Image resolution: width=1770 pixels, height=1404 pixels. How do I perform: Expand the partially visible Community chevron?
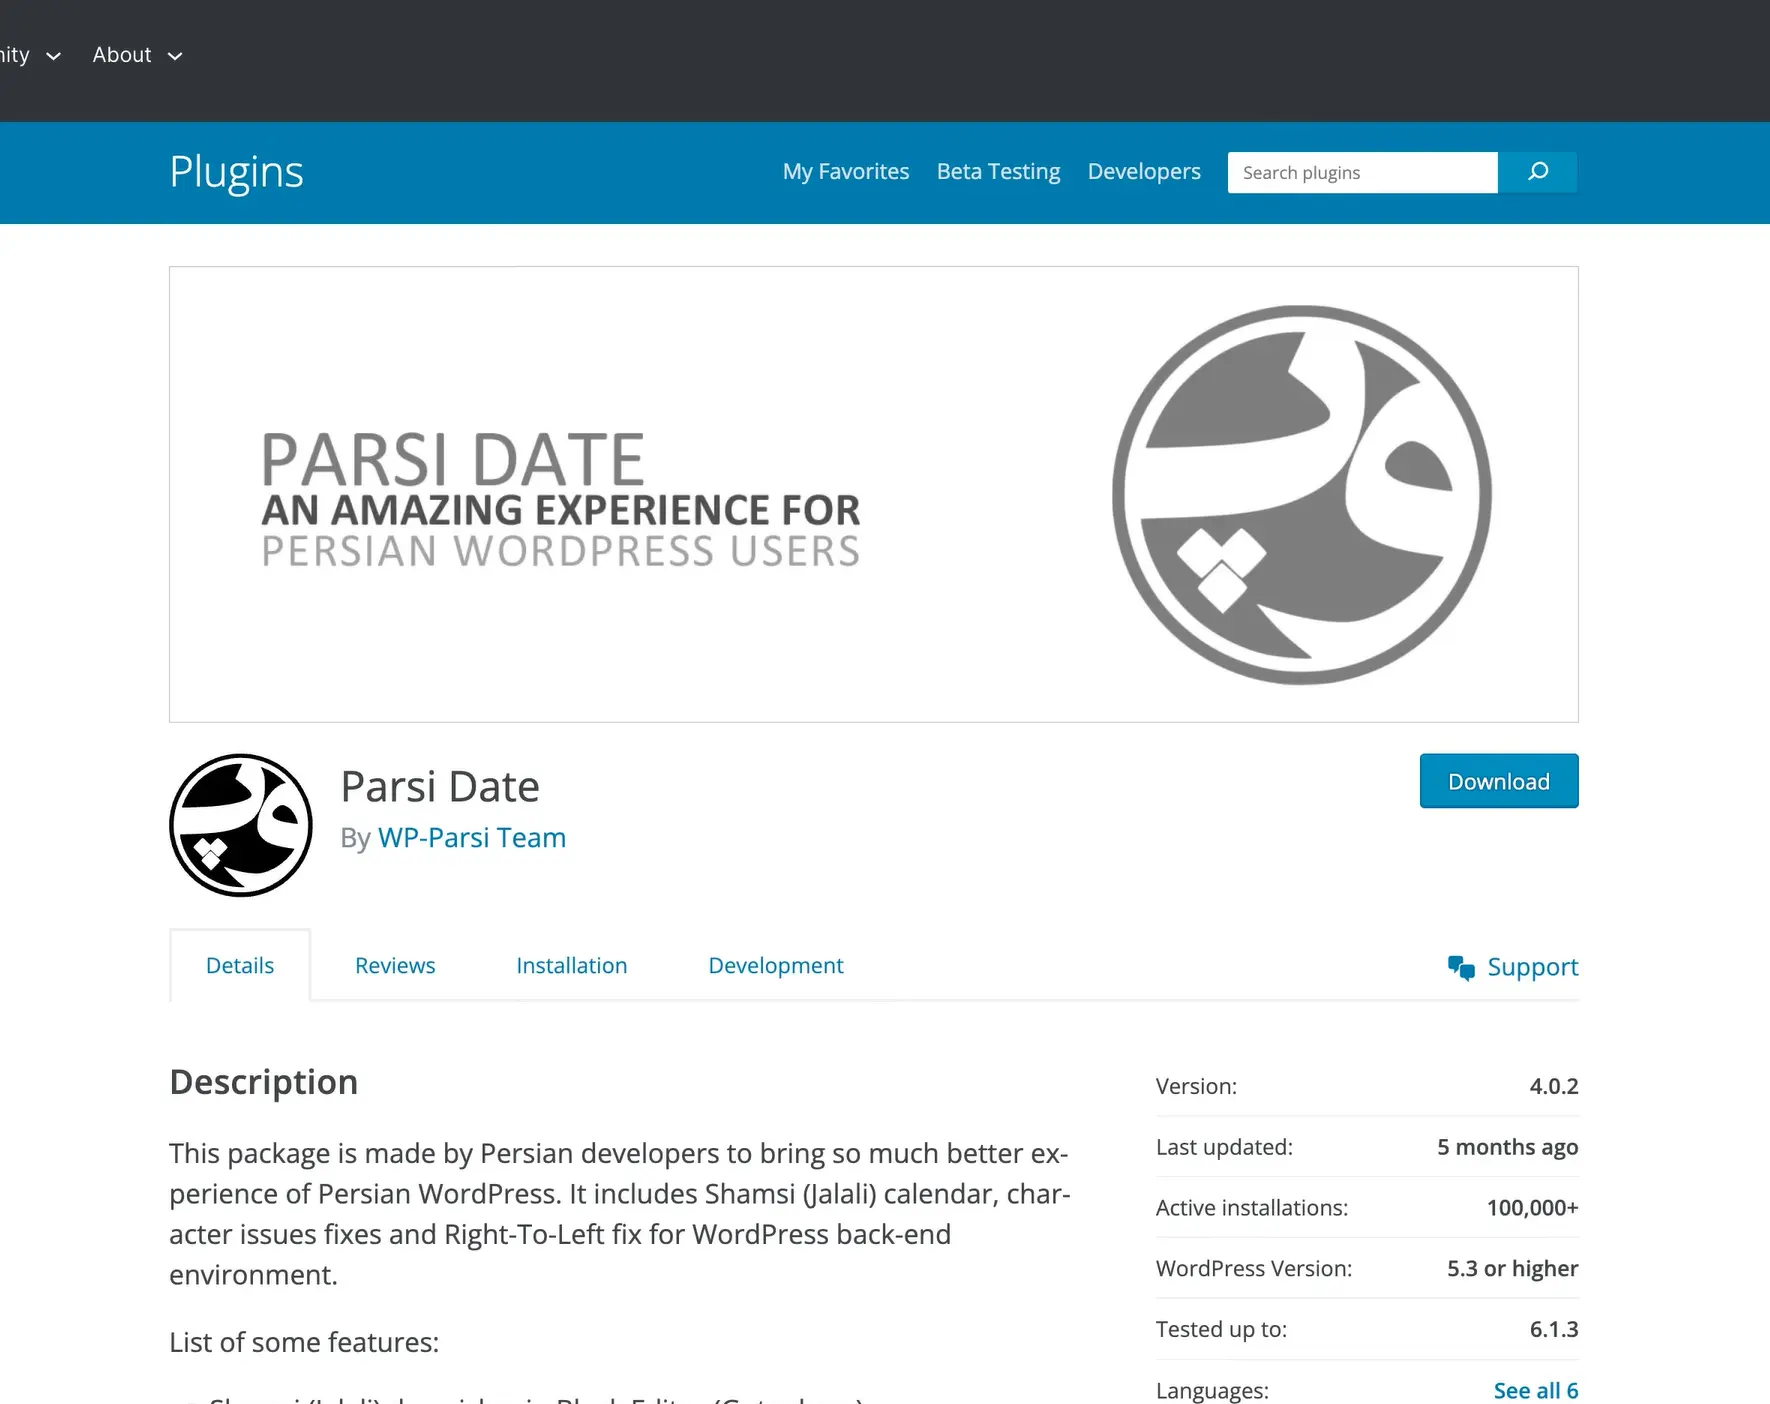(x=54, y=56)
